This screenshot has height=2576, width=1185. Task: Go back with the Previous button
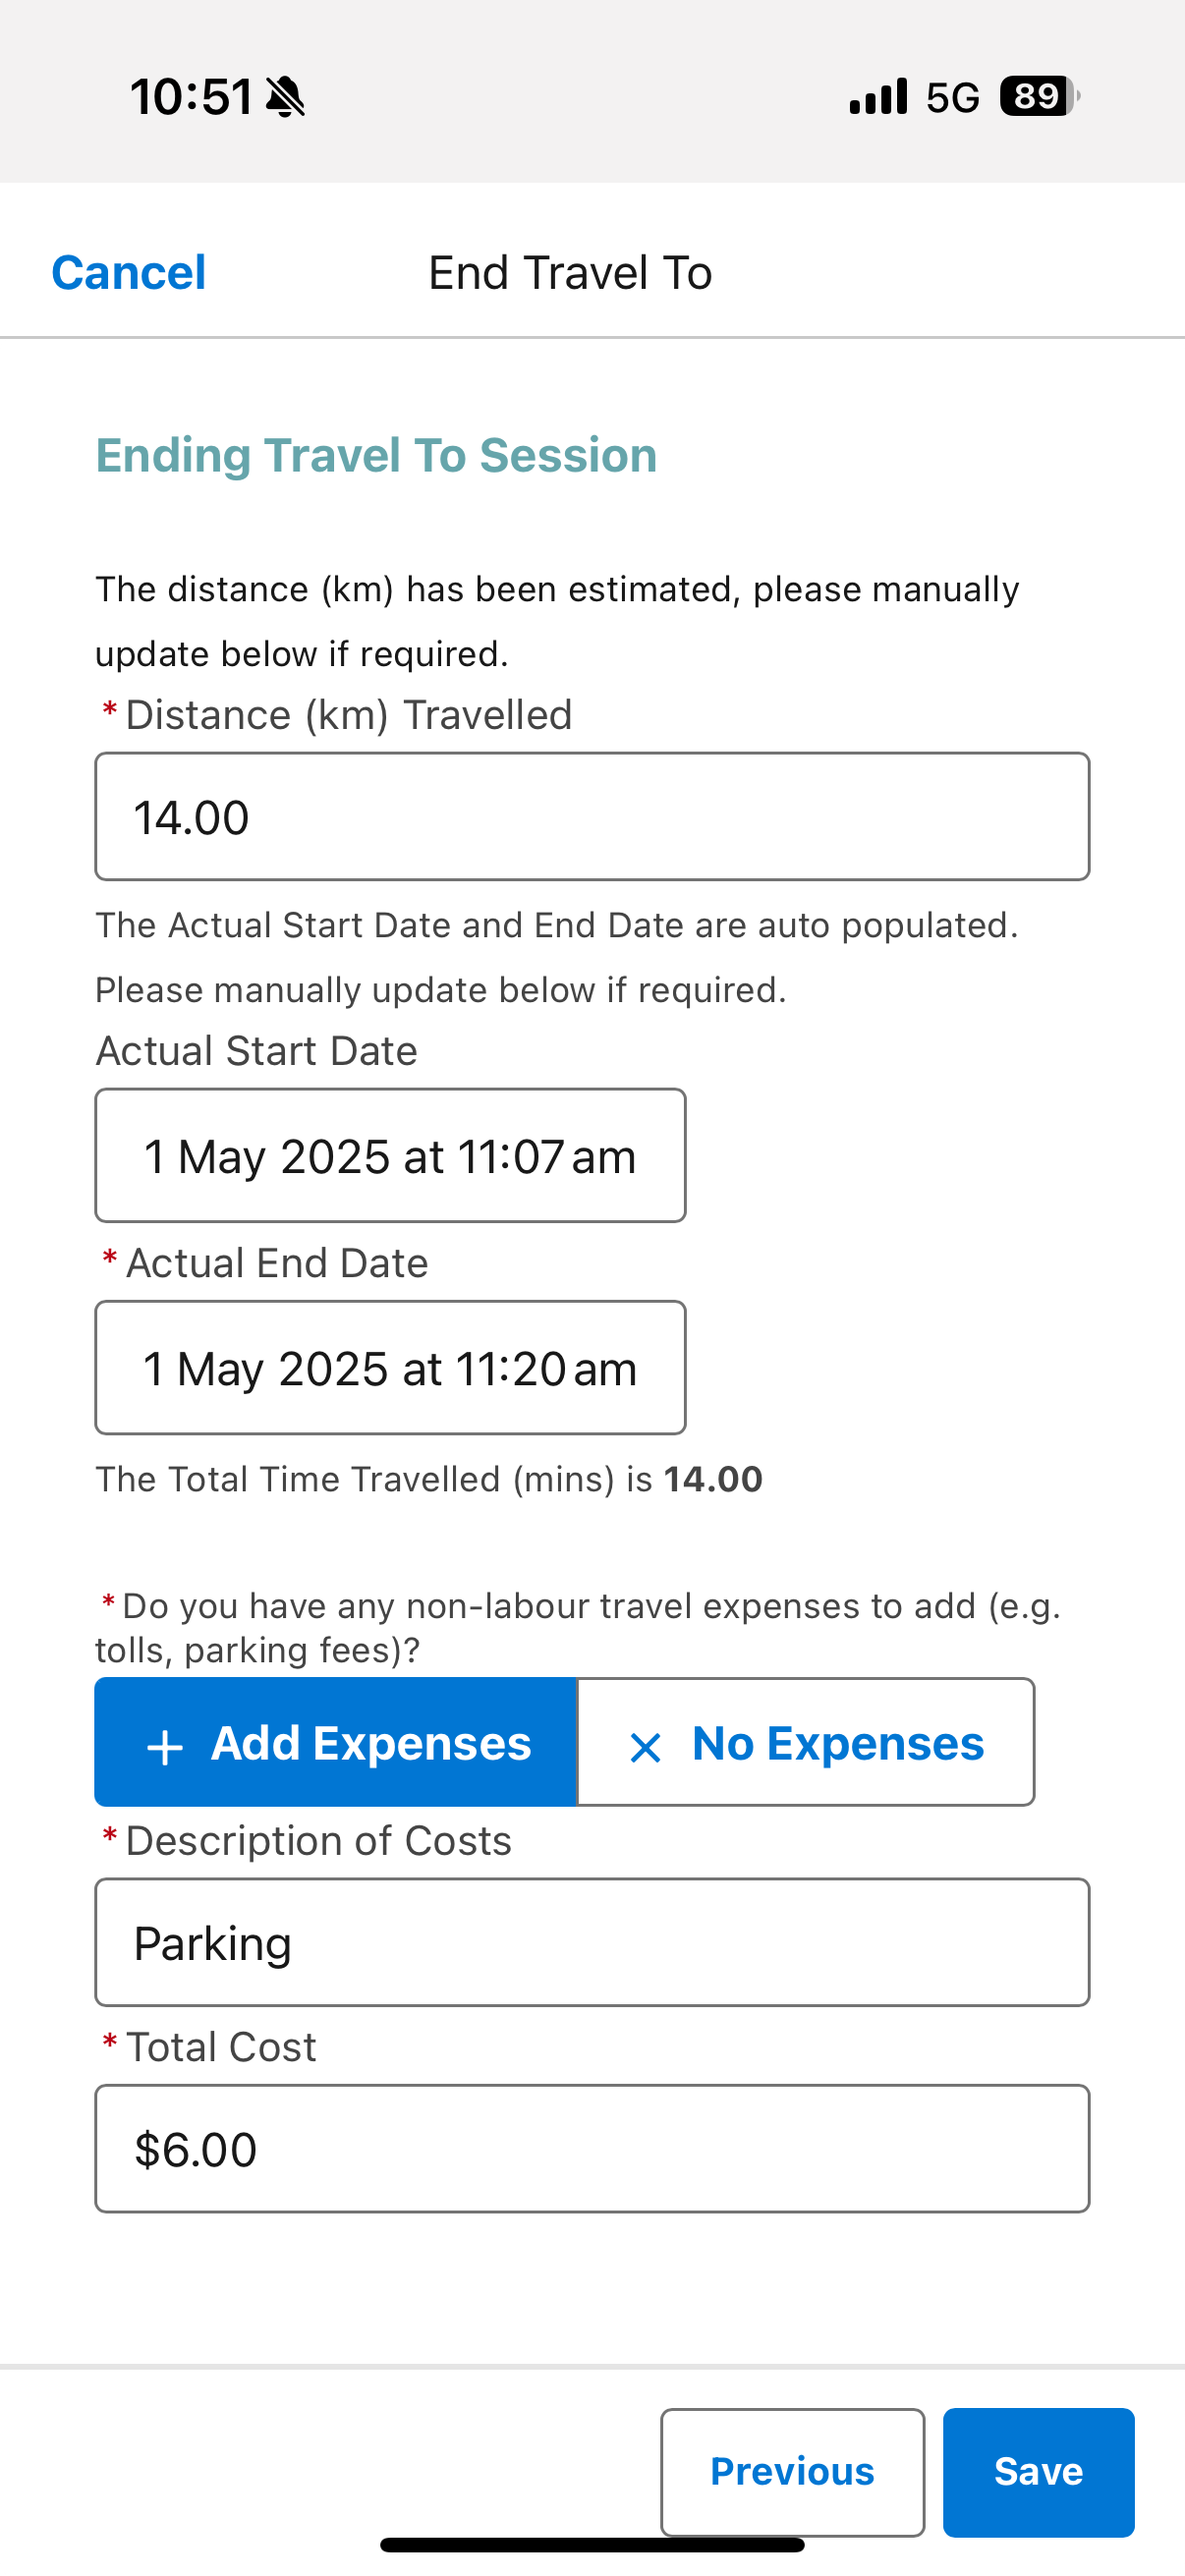click(792, 2472)
